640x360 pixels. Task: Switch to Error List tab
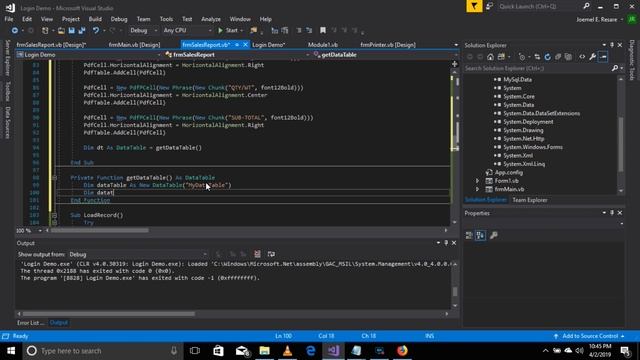click(x=30, y=323)
